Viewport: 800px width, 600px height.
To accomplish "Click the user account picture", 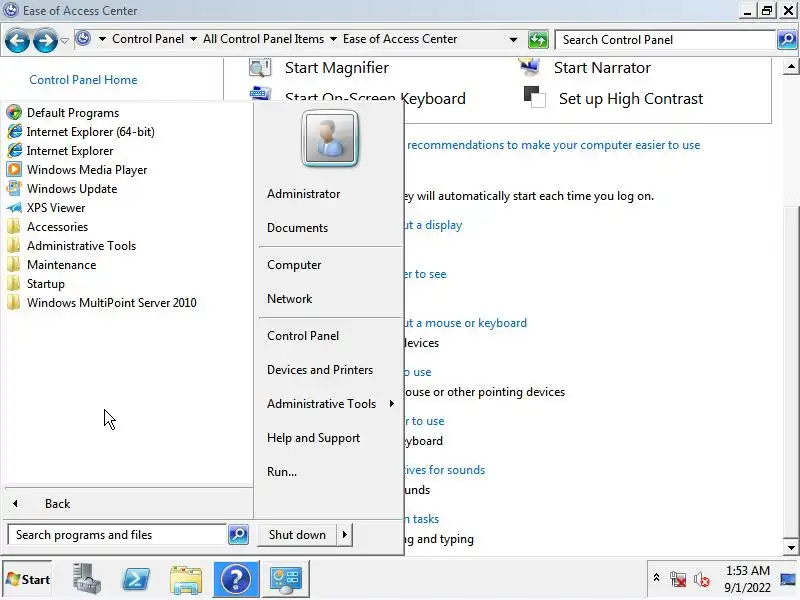I will (x=330, y=139).
